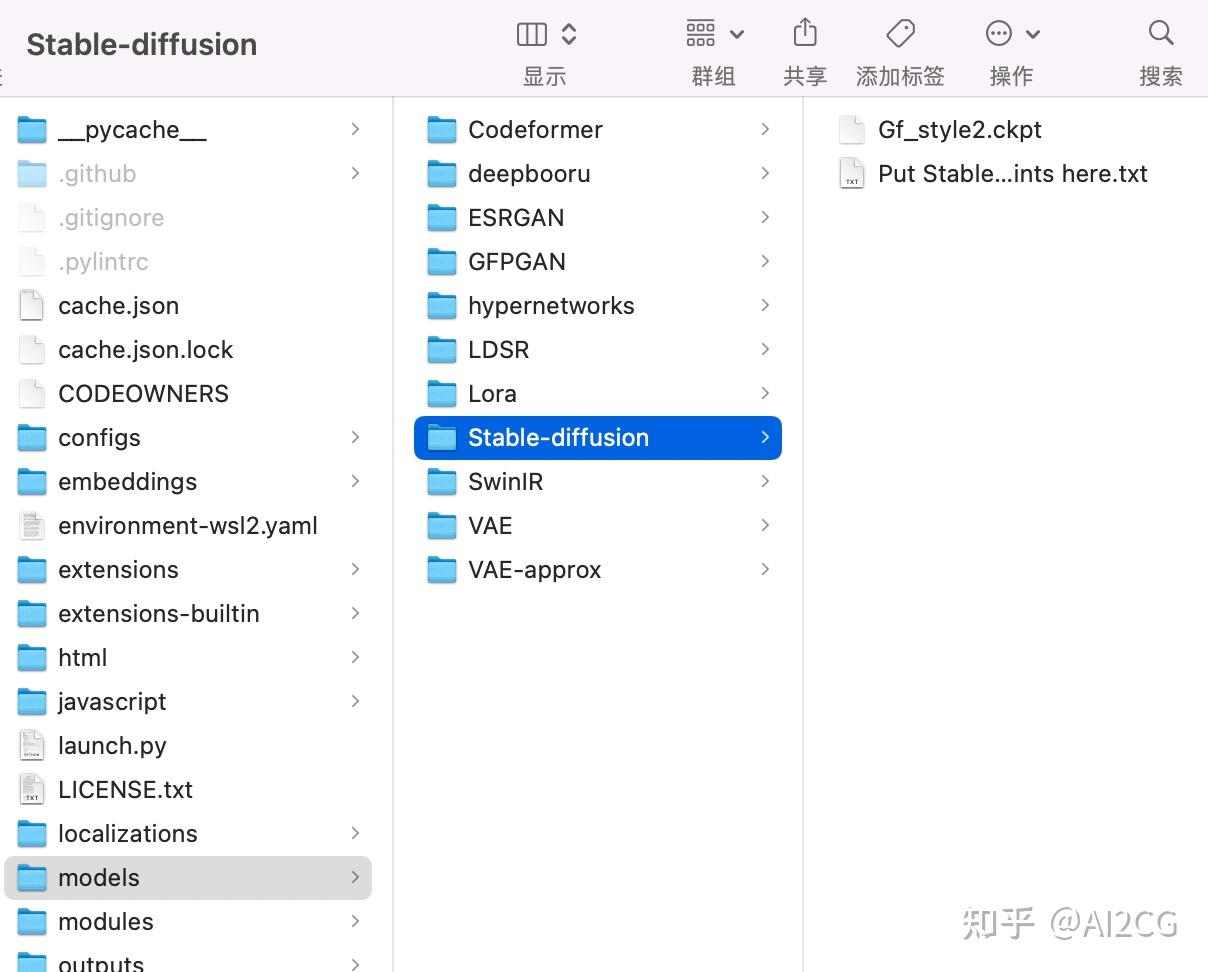Image resolution: width=1208 pixels, height=972 pixels.
Task: Click the VAE-approx folder name
Action: pyautogui.click(x=535, y=570)
